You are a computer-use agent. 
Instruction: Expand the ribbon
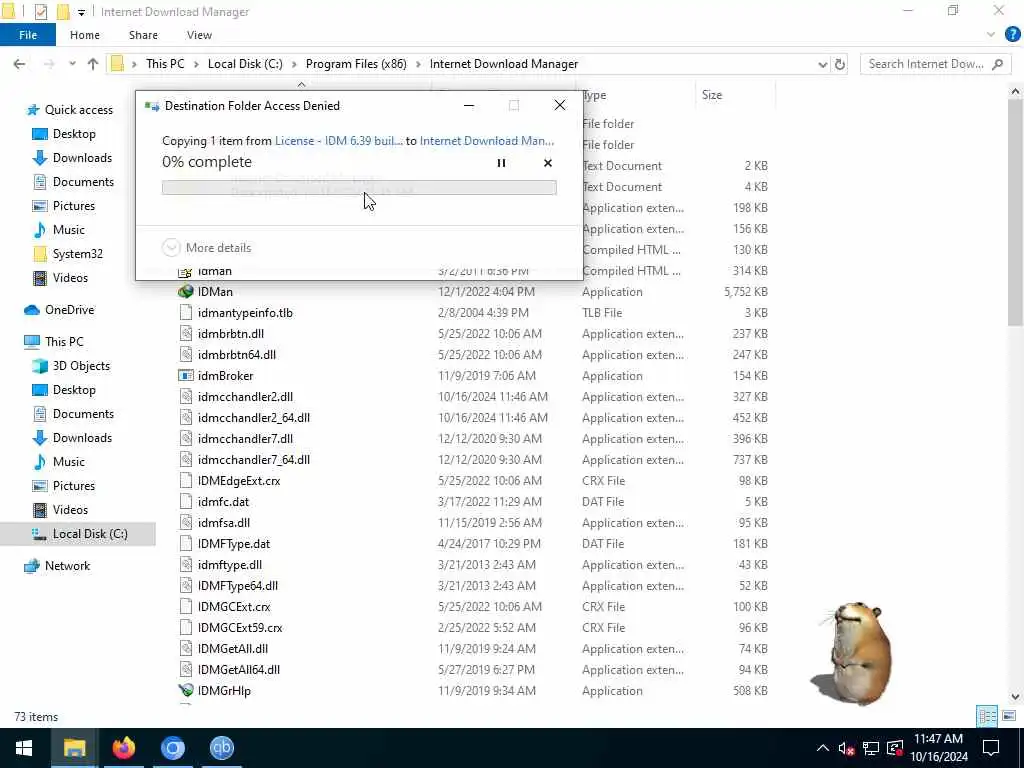point(991,35)
